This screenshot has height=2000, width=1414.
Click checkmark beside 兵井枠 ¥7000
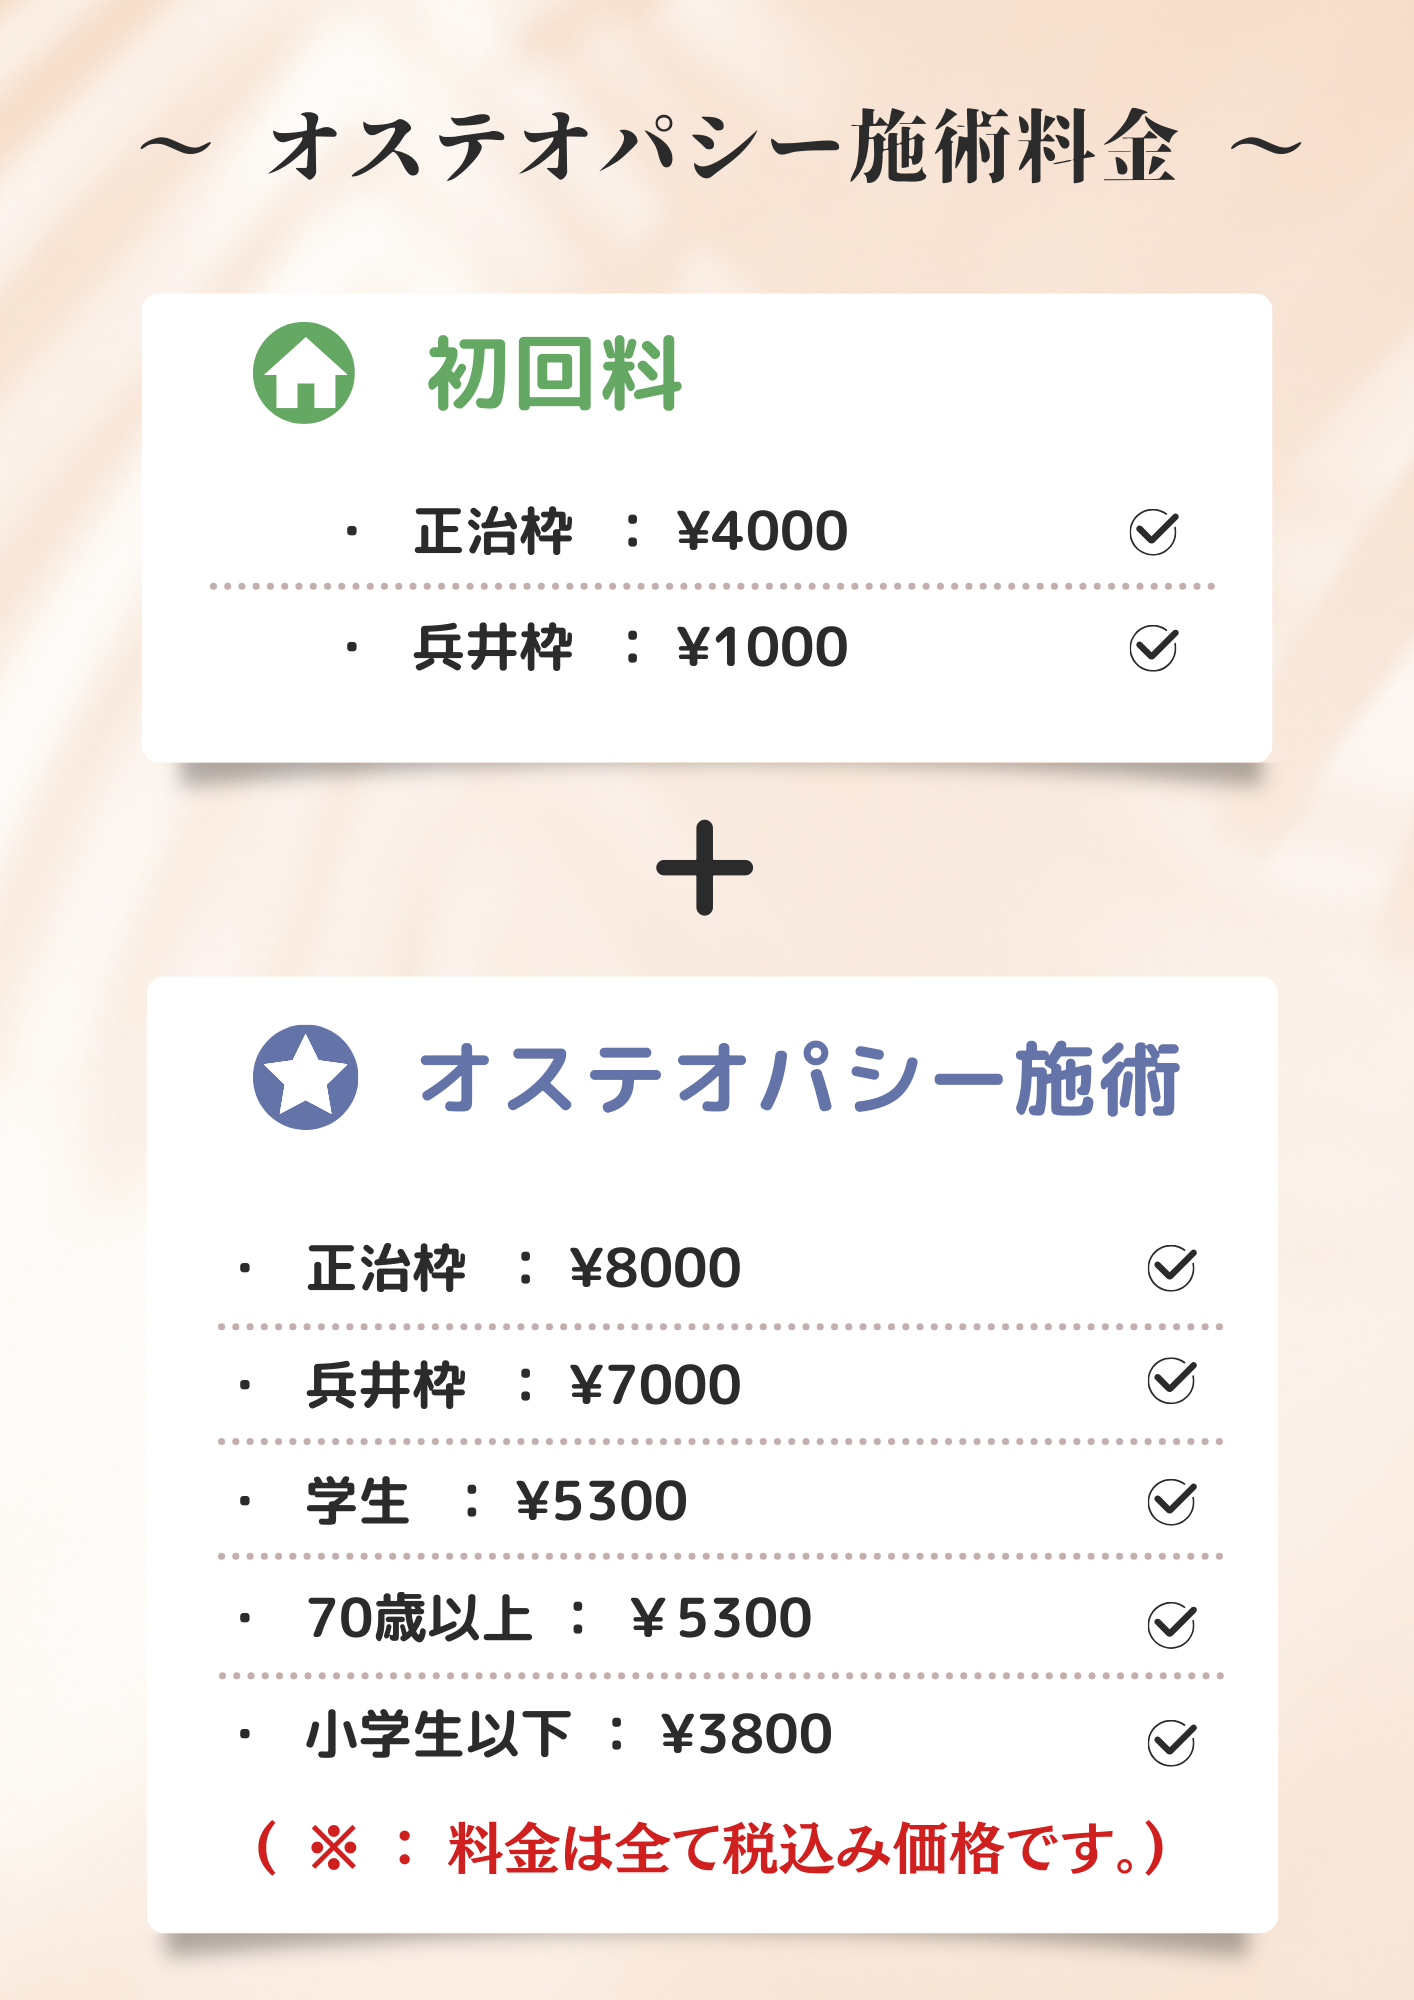[1171, 1381]
